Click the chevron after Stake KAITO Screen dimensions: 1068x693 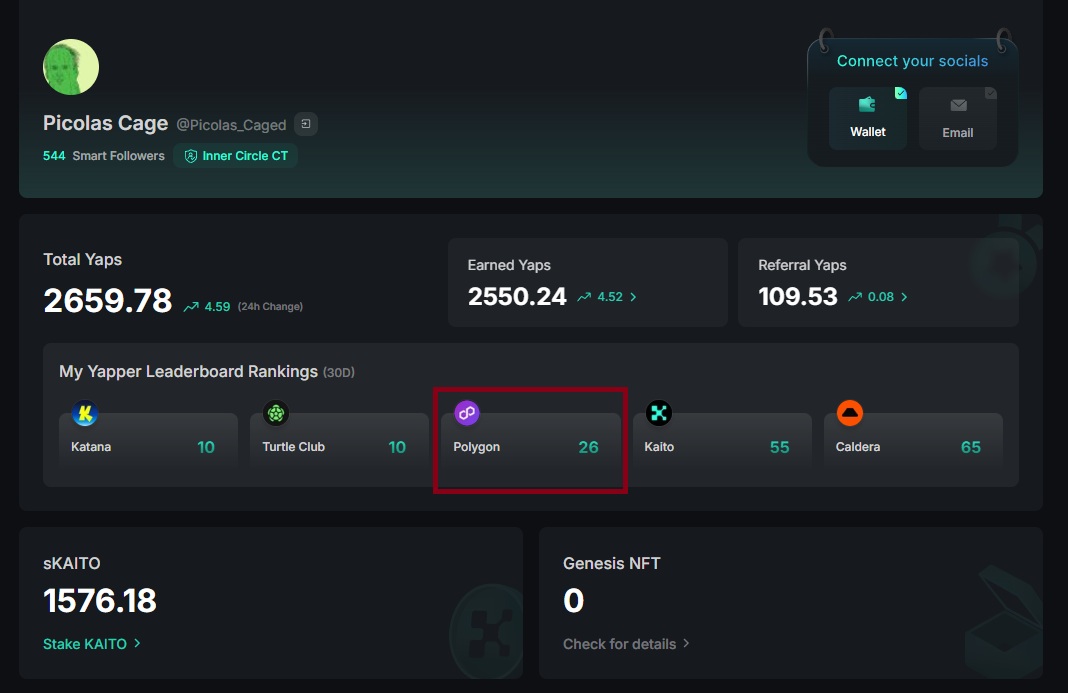[137, 643]
